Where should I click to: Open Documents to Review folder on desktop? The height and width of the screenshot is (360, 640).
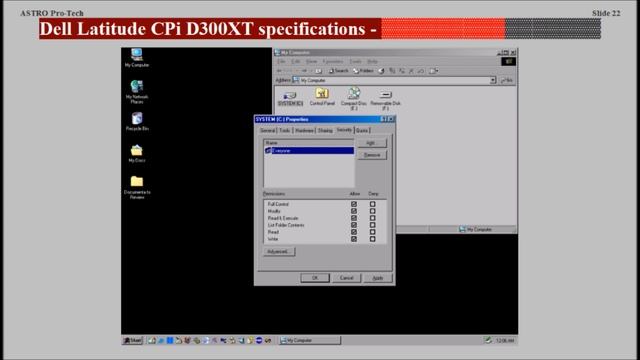(x=137, y=187)
